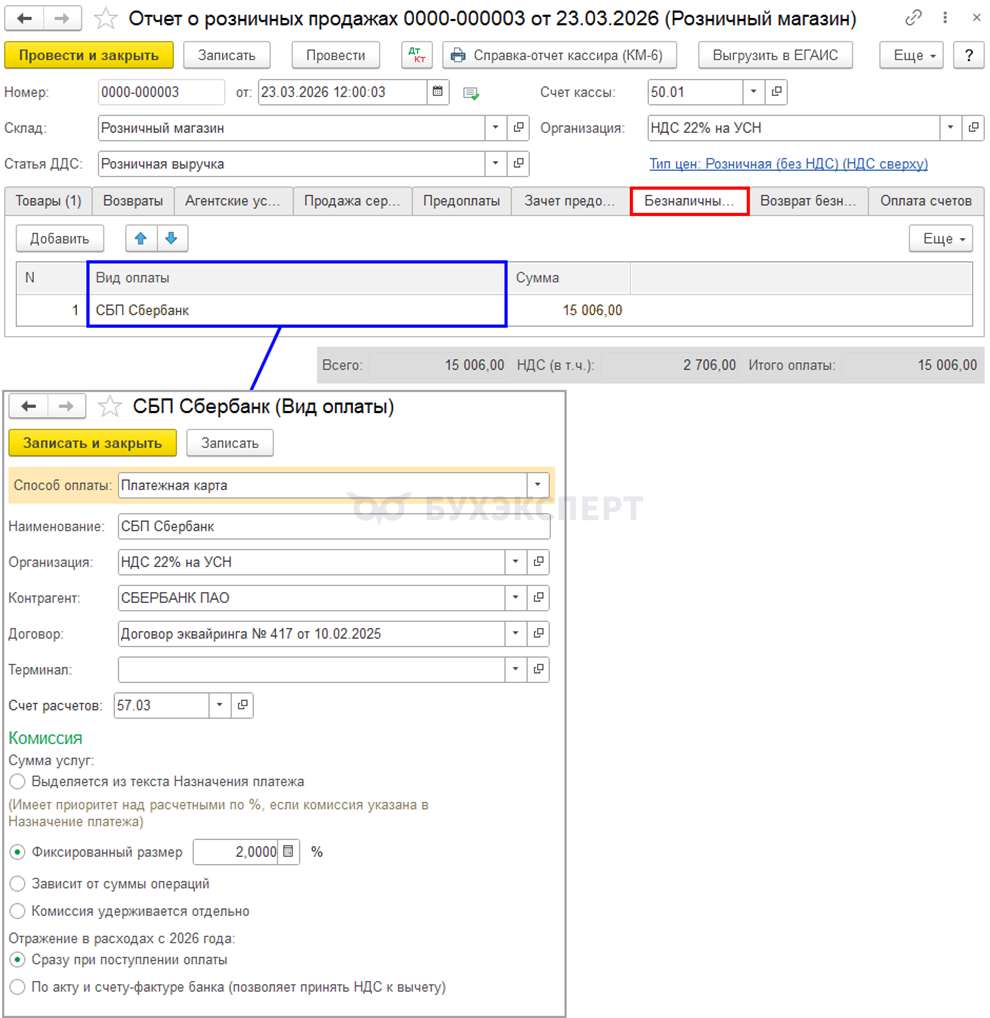990x1018 pixels.
Task: Open the Статья ДДС item card
Action: [x=518, y=164]
